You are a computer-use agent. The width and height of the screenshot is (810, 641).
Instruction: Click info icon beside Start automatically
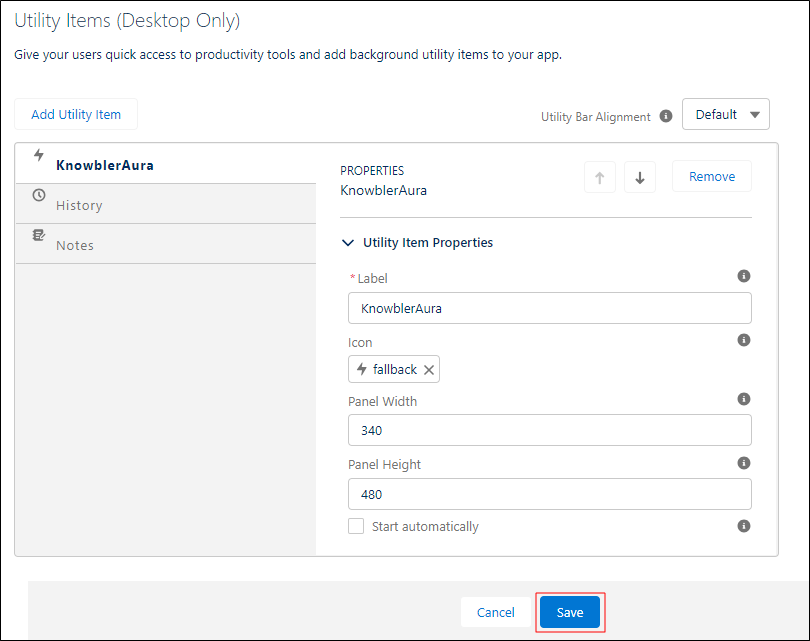743,526
